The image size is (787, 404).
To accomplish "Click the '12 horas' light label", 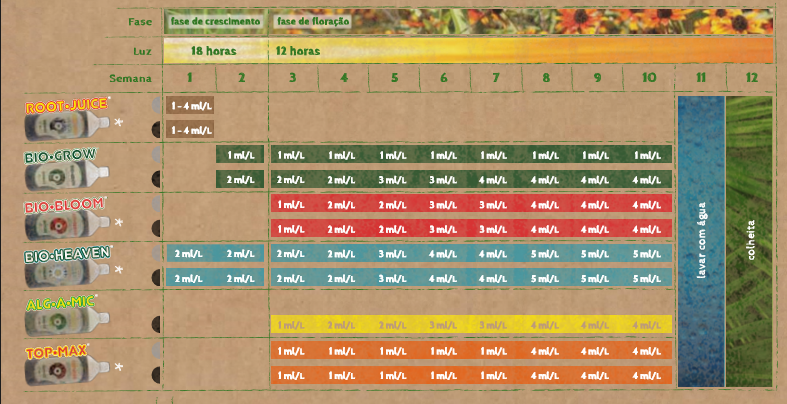I will tap(297, 51).
